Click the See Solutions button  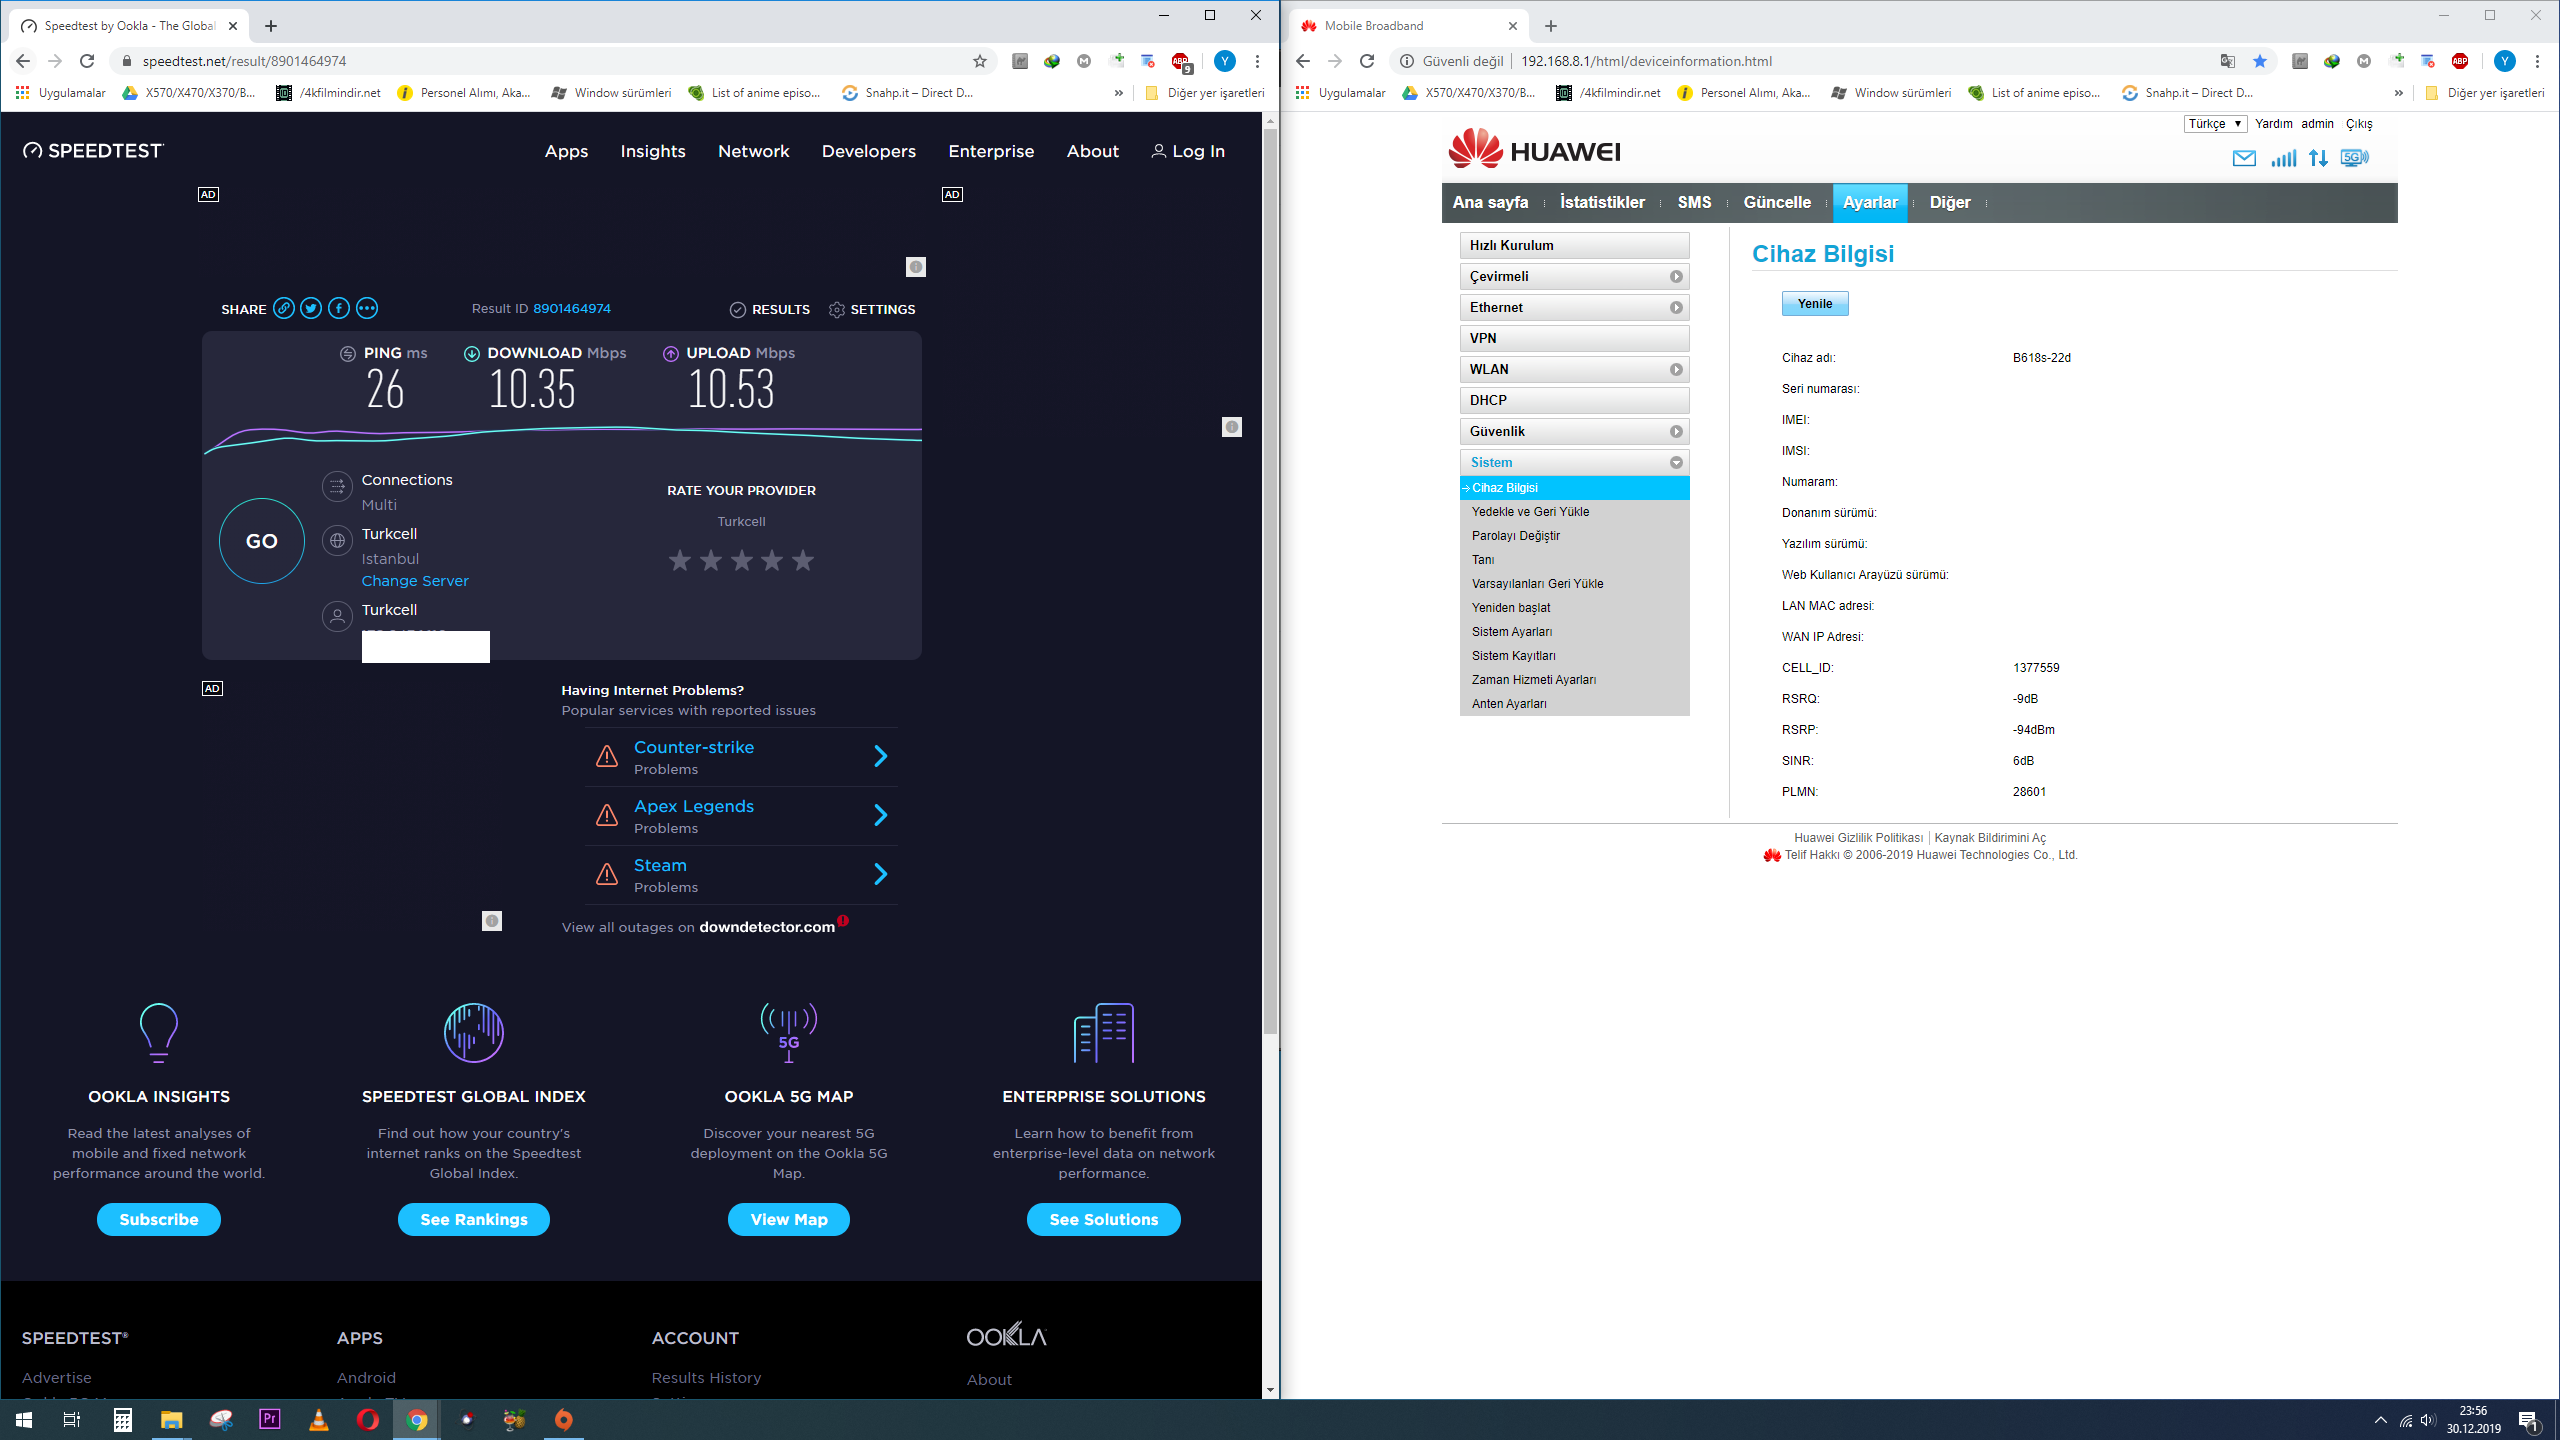tap(1104, 1219)
